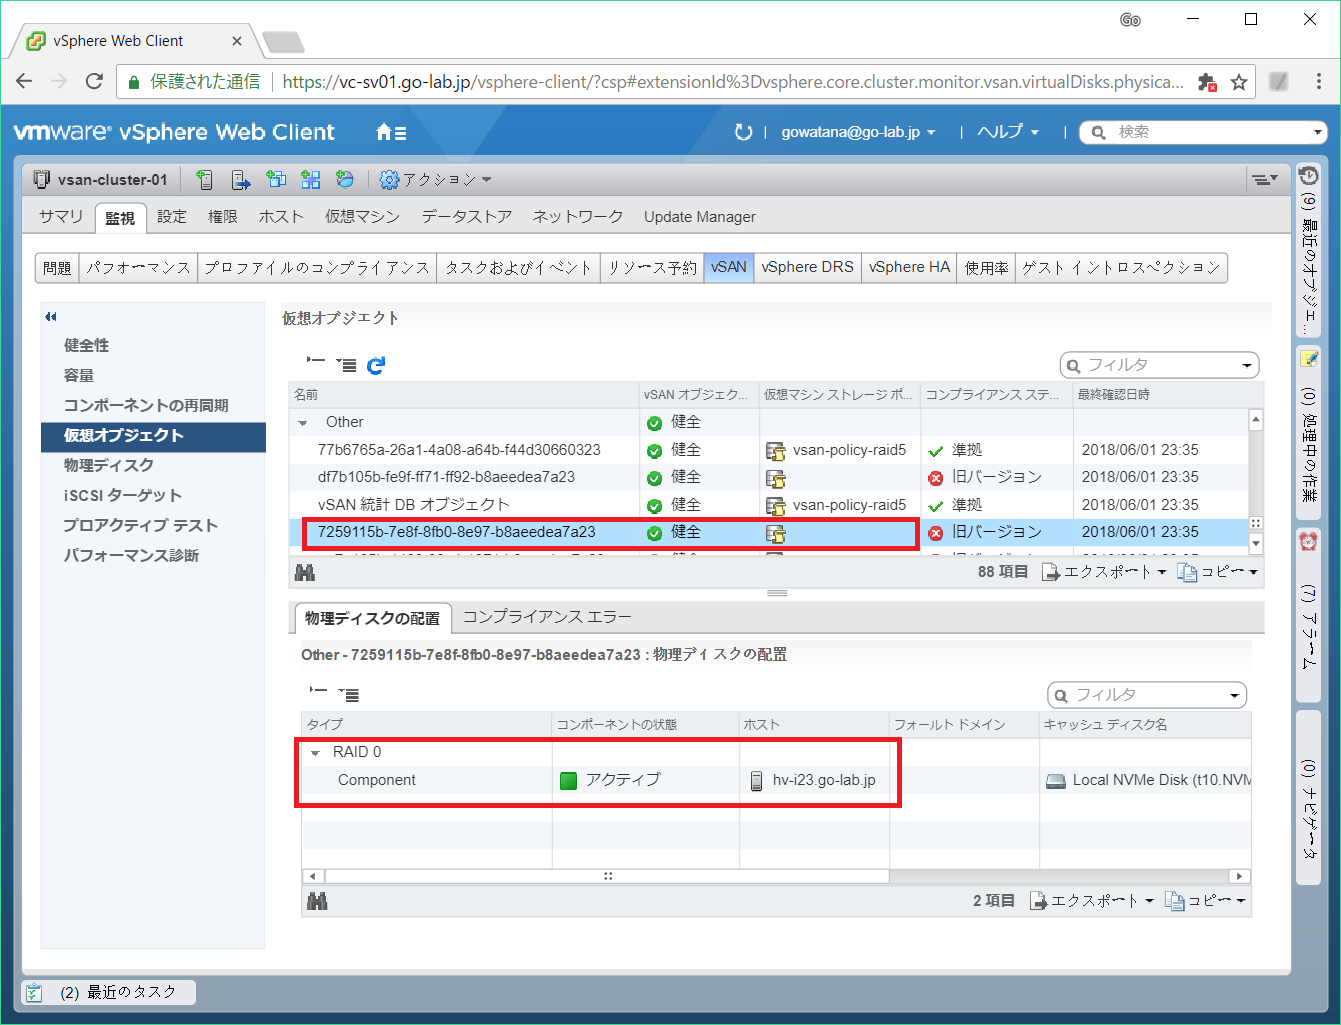
Task: Go back with browser back arrow
Action: pos(25,82)
